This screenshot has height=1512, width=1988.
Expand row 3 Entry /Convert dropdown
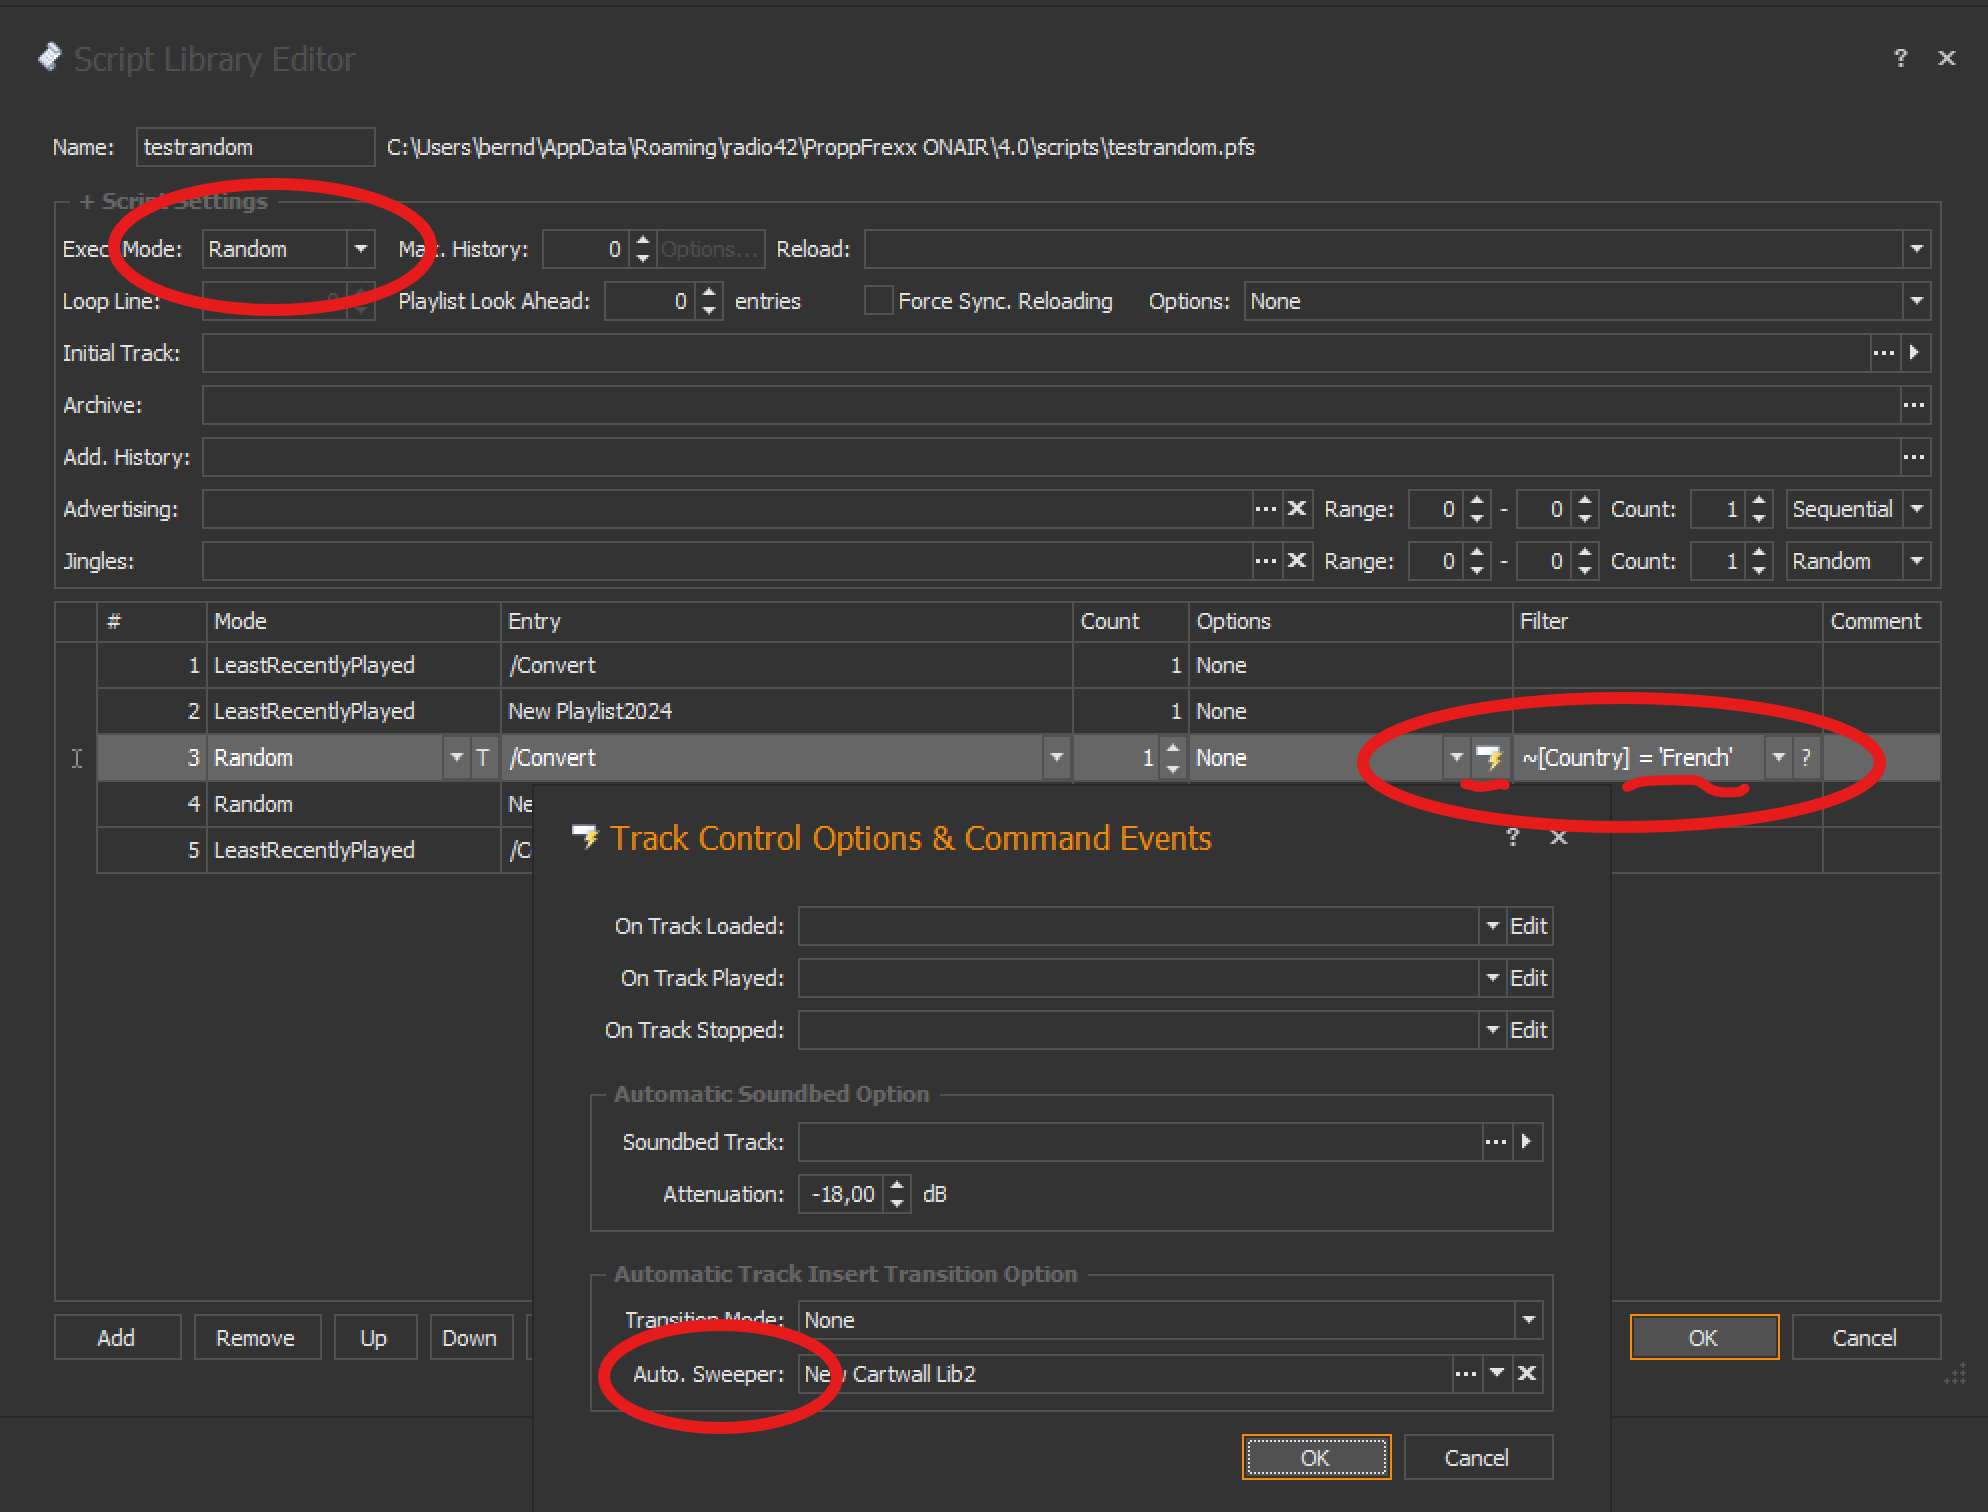[1056, 758]
